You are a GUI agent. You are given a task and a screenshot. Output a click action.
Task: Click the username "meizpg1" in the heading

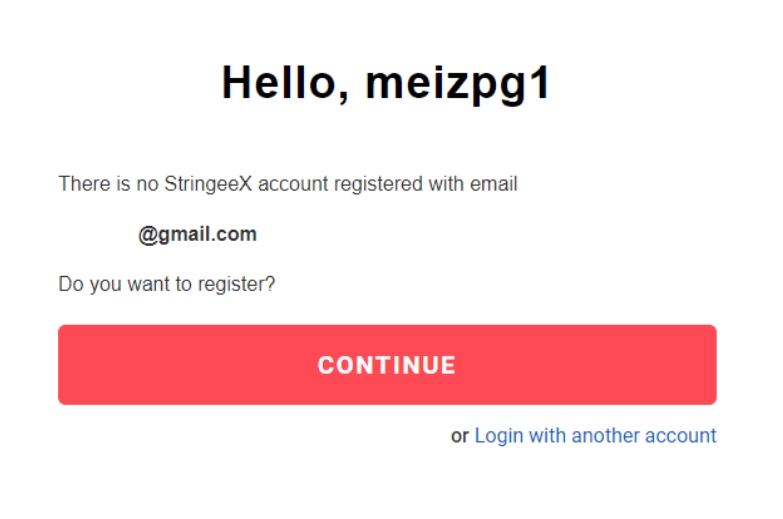pyautogui.click(x=458, y=83)
